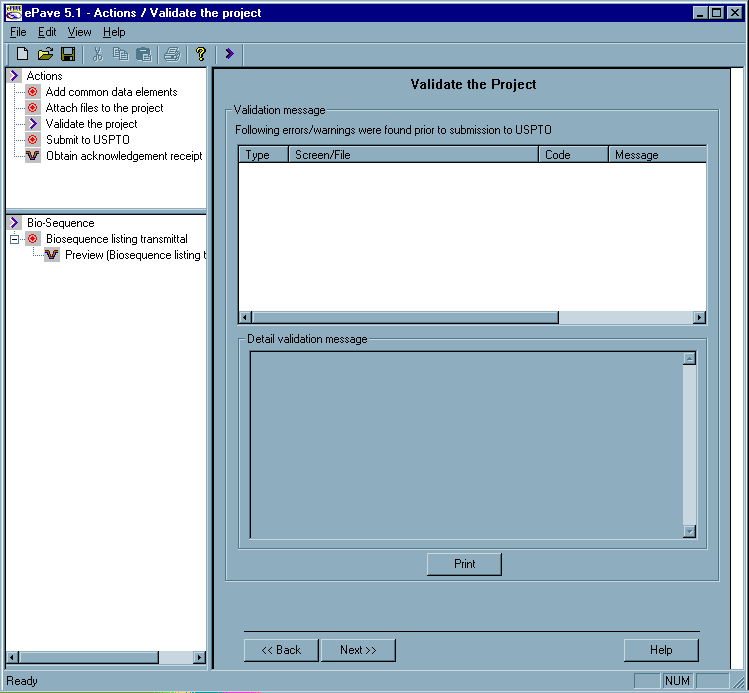Click the arrow icon next to Actions root
Image resolution: width=749 pixels, height=693 pixels.
point(14,75)
